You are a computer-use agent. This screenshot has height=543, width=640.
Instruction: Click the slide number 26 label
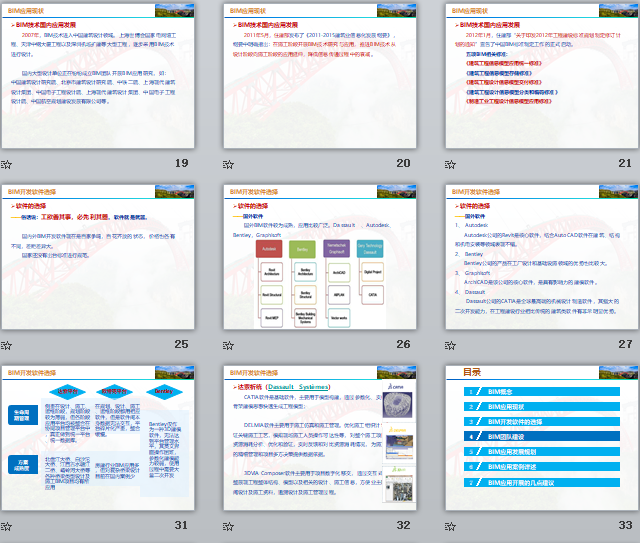click(403, 344)
